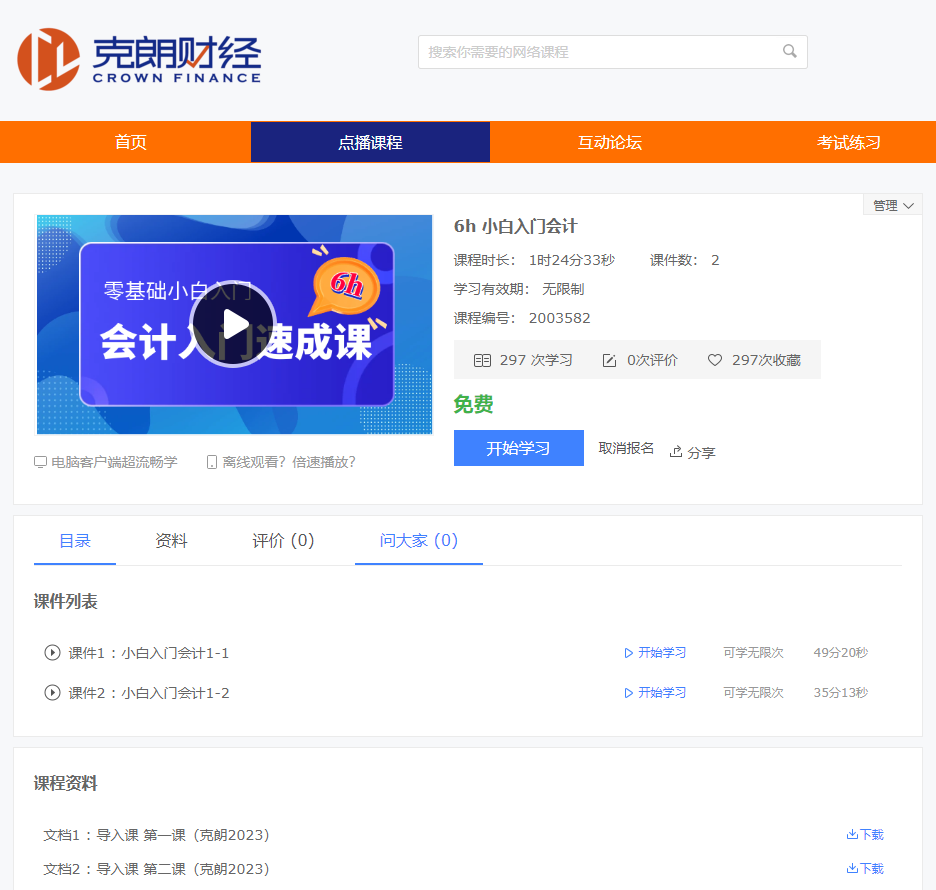Switch to the 目录 tab

75,541
